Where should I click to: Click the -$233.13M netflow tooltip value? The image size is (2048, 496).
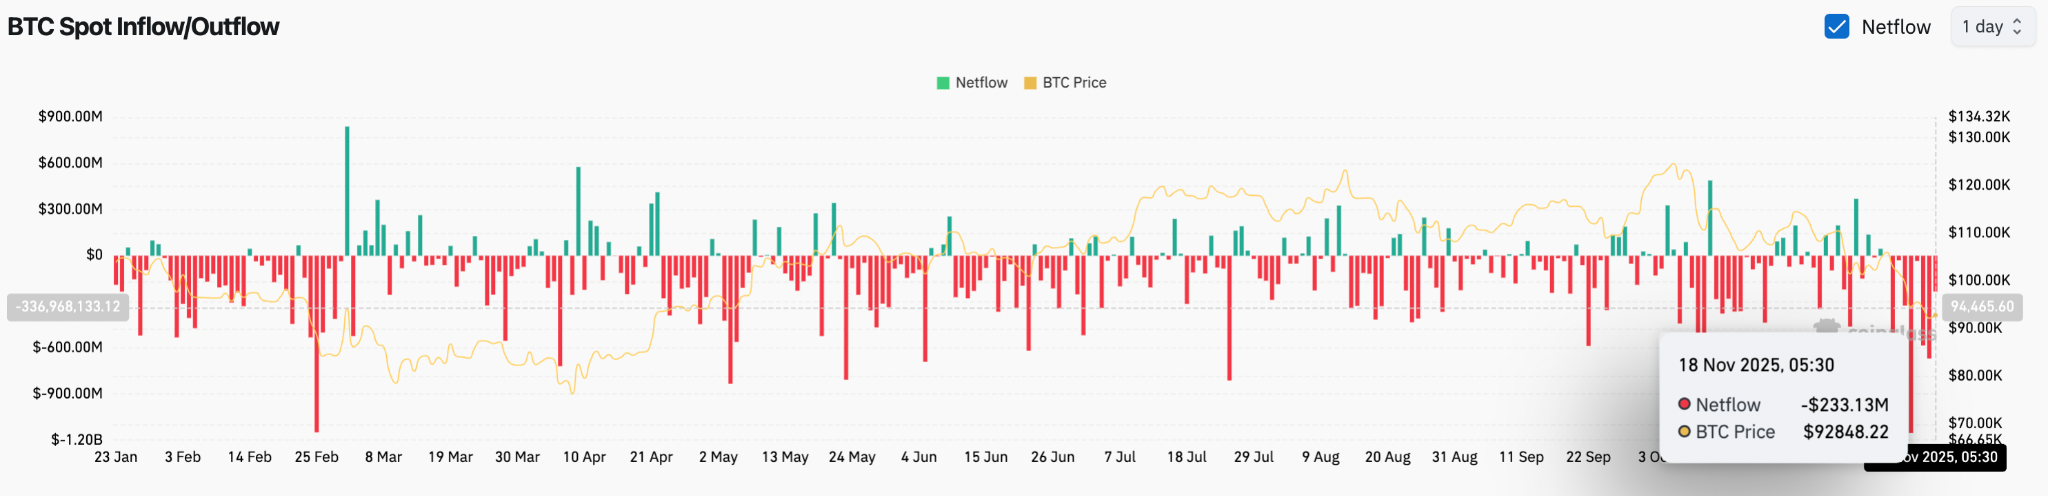pyautogui.click(x=1844, y=405)
